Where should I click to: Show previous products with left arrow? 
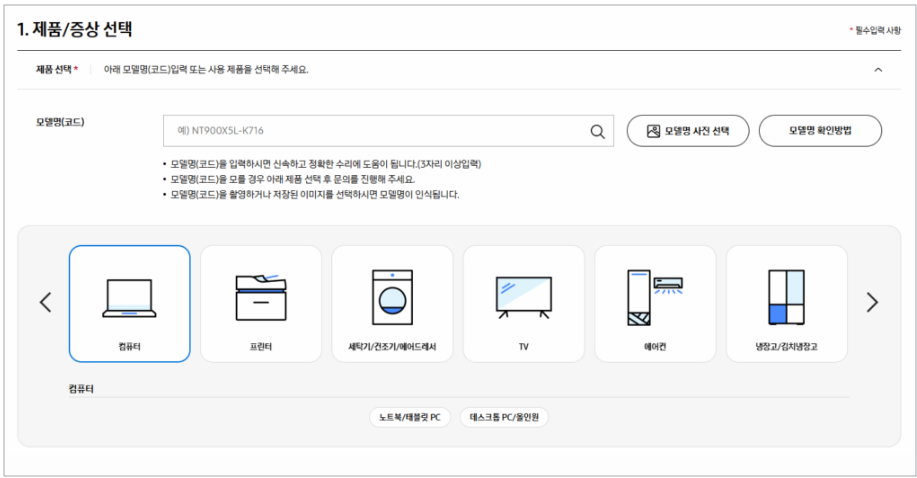46,302
